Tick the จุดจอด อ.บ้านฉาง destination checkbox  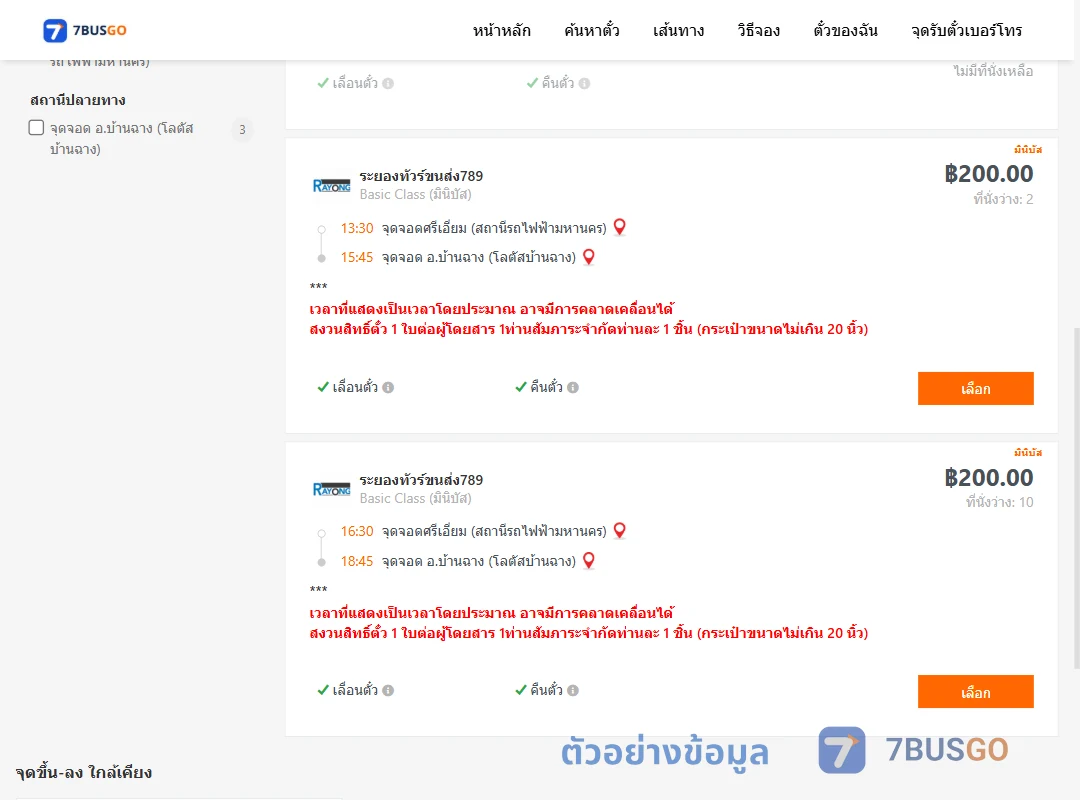[x=37, y=127]
